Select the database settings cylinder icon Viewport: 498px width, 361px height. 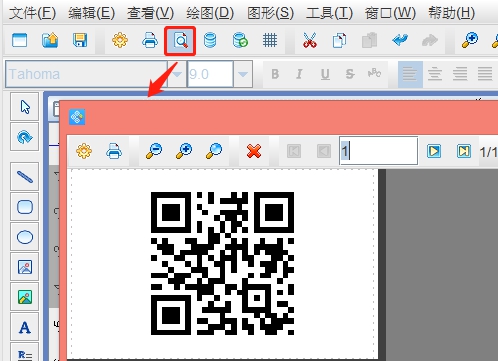[210, 41]
